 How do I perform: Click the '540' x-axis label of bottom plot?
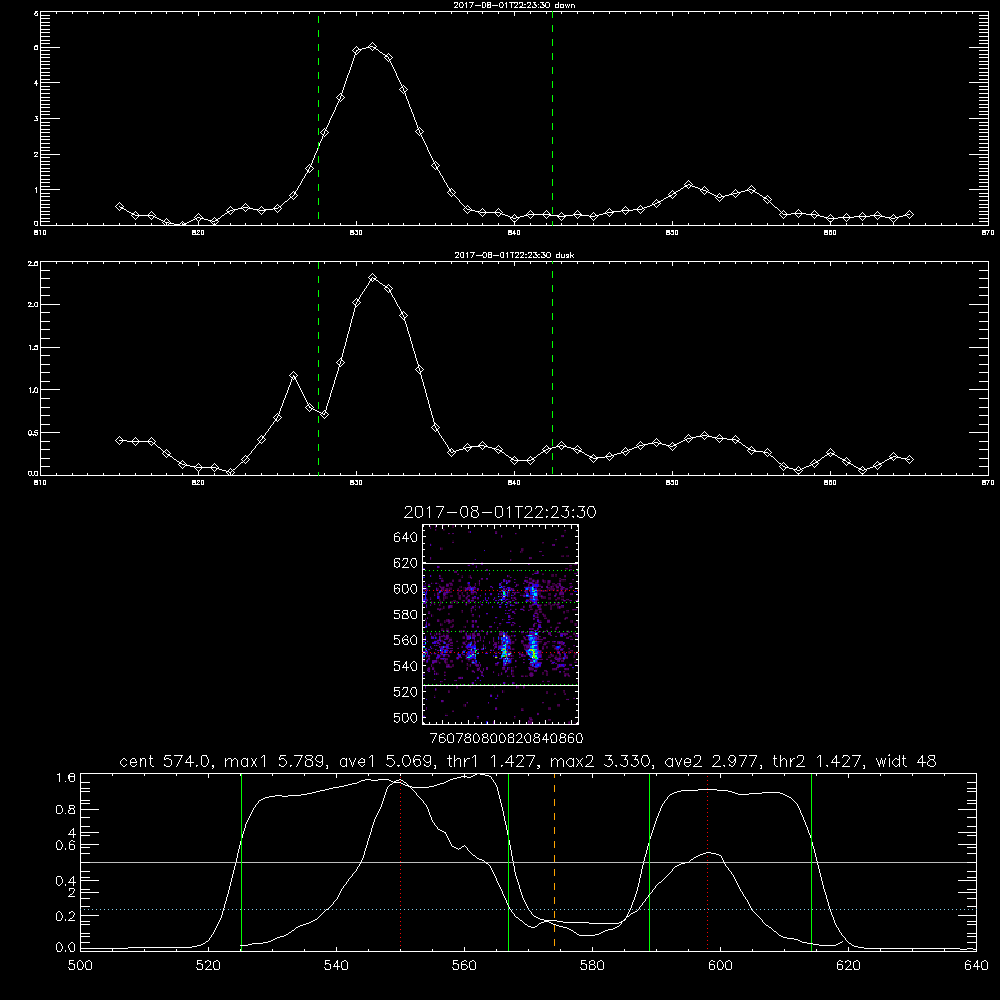336,965
